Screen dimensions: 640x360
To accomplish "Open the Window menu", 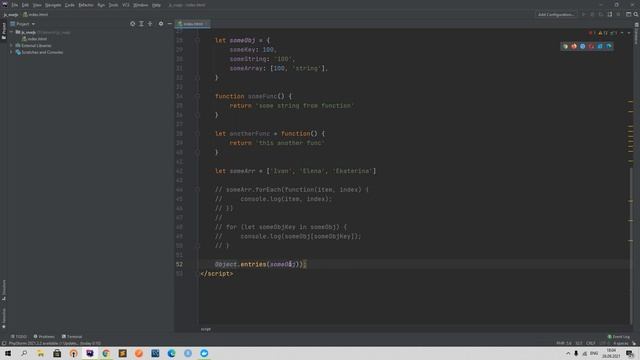I will tap(141, 5).
